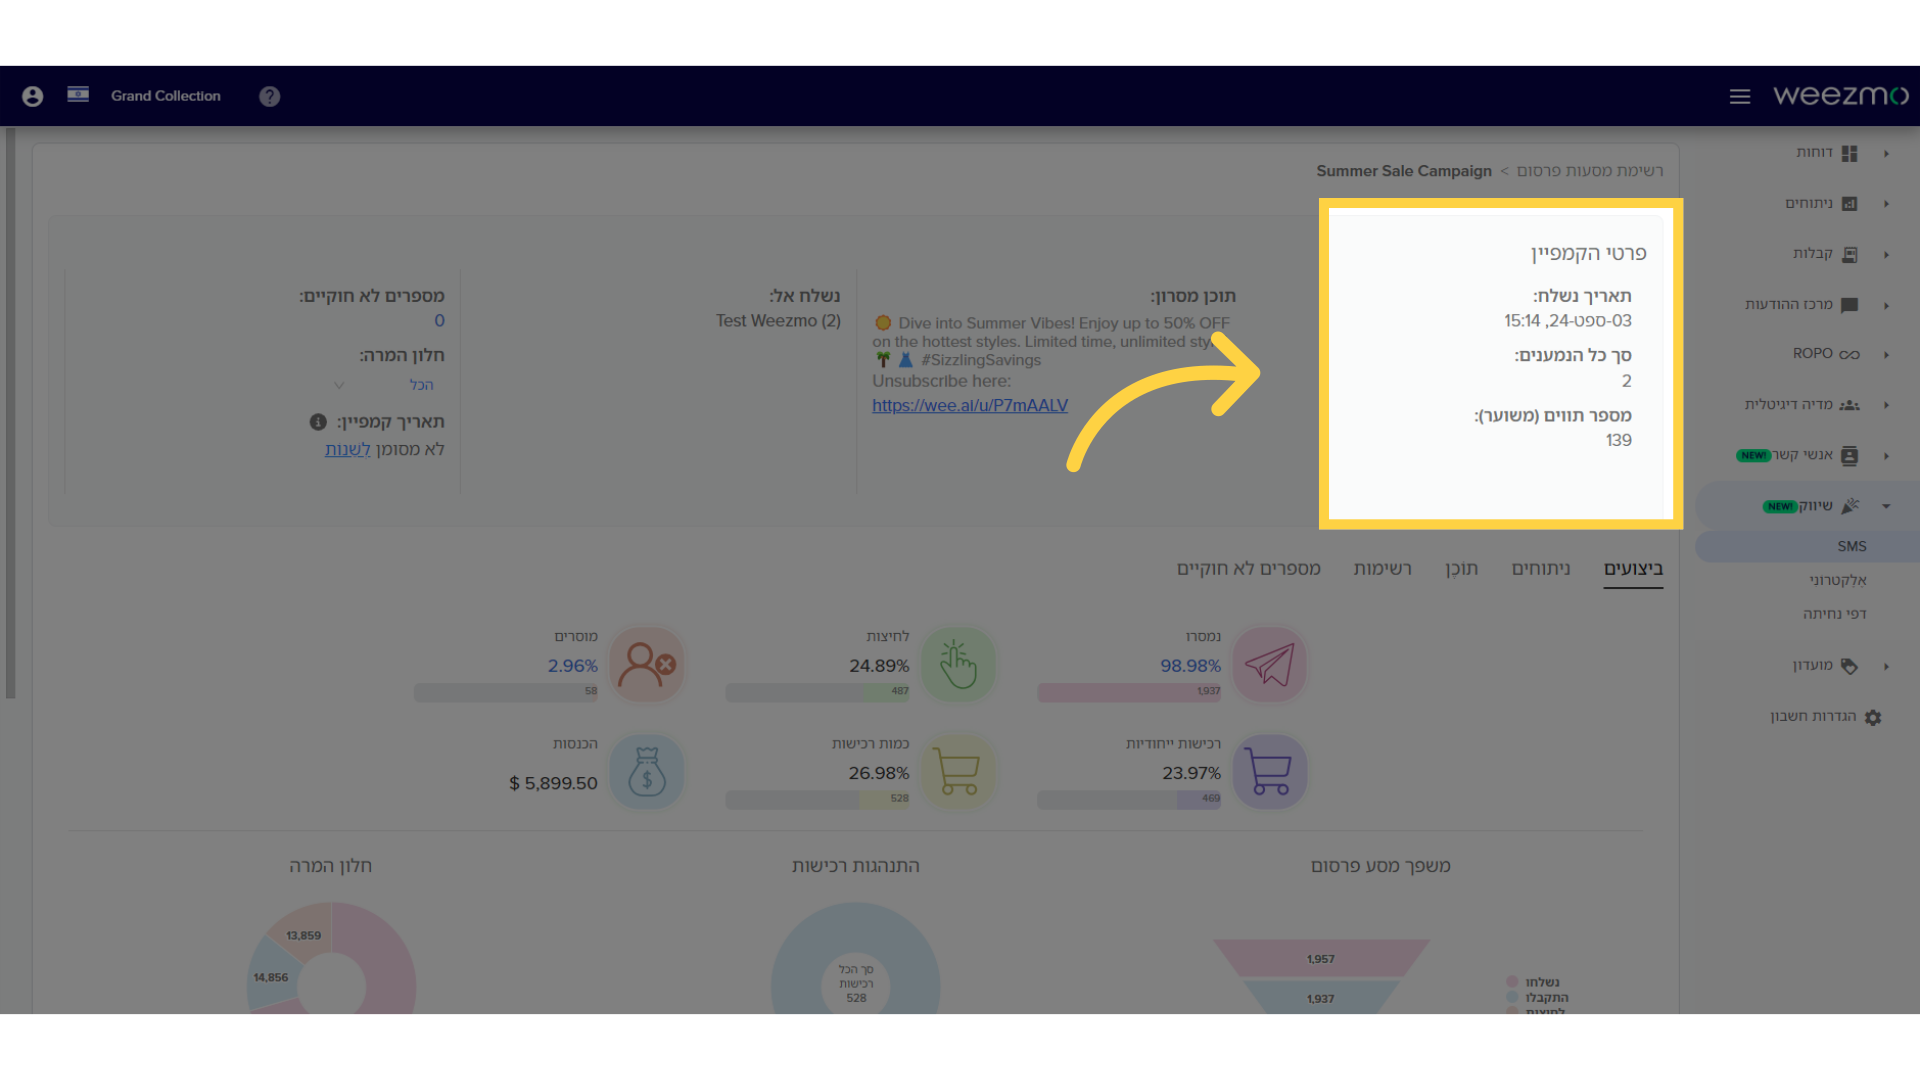Image resolution: width=1920 pixels, height=1080 pixels.
Task: Click the מרכז ההודעות chat bubble icon
Action: [x=1850, y=305]
